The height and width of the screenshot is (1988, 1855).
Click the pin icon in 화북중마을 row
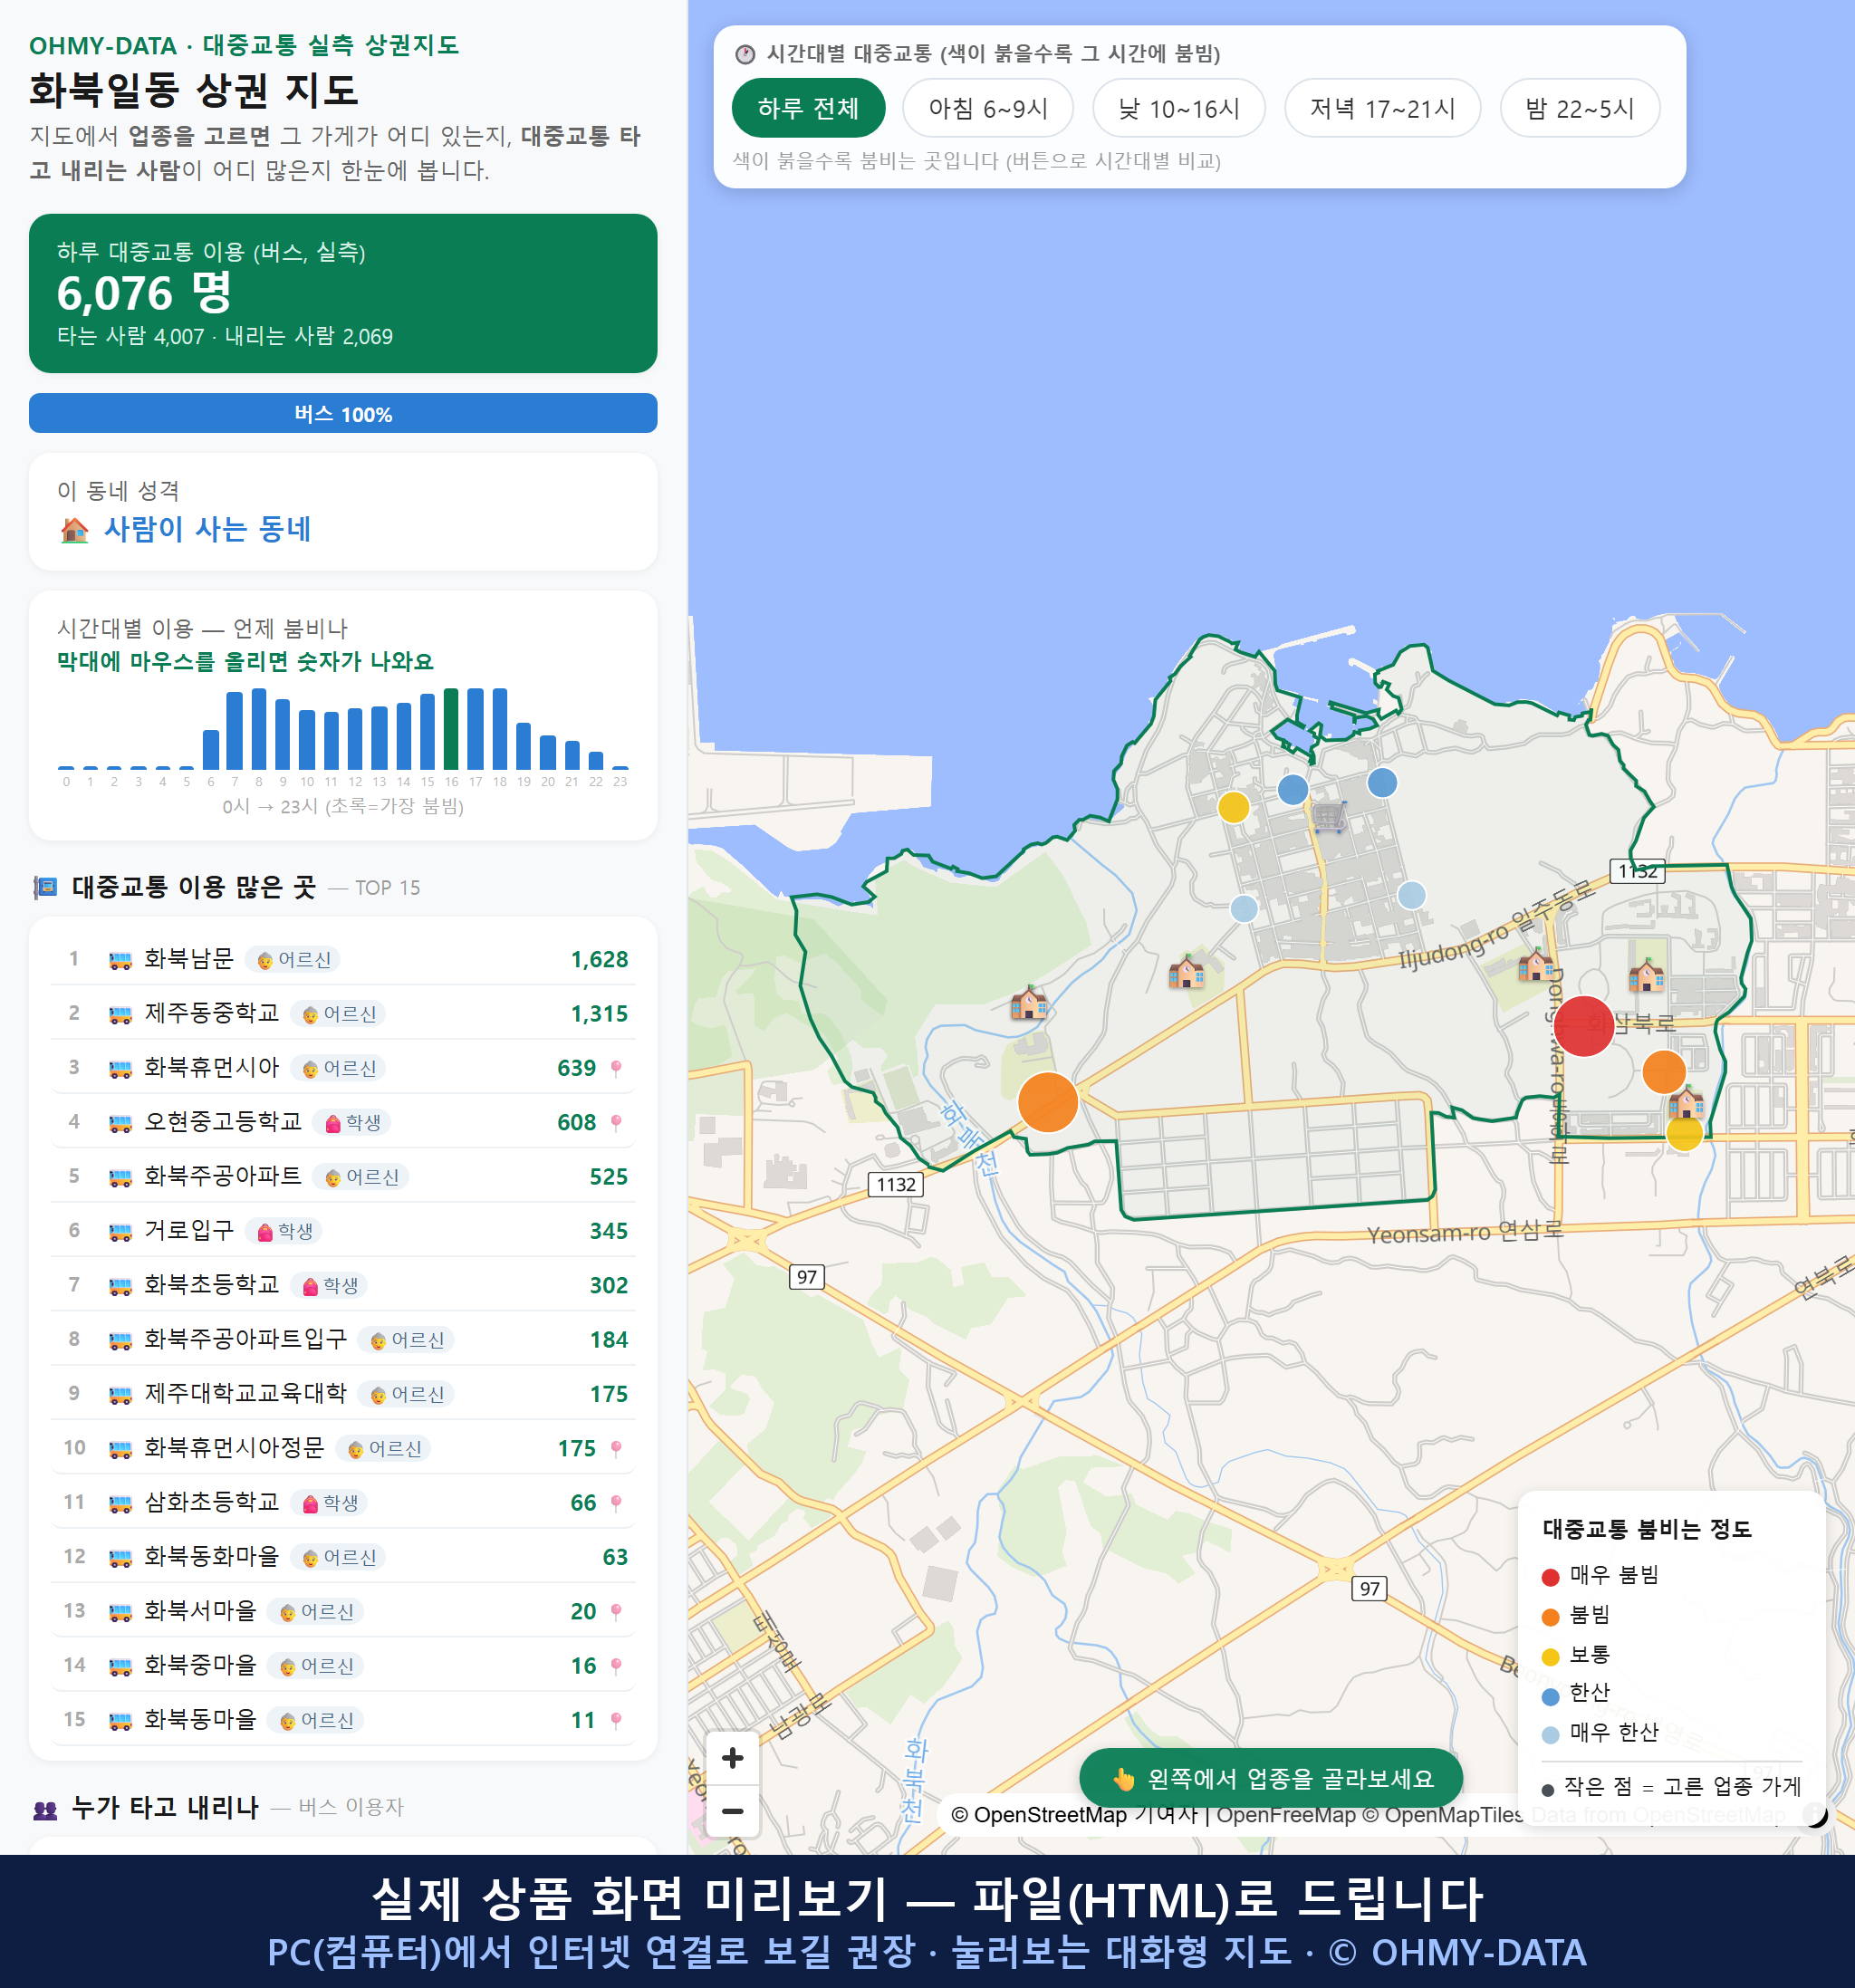pyautogui.click(x=616, y=1665)
